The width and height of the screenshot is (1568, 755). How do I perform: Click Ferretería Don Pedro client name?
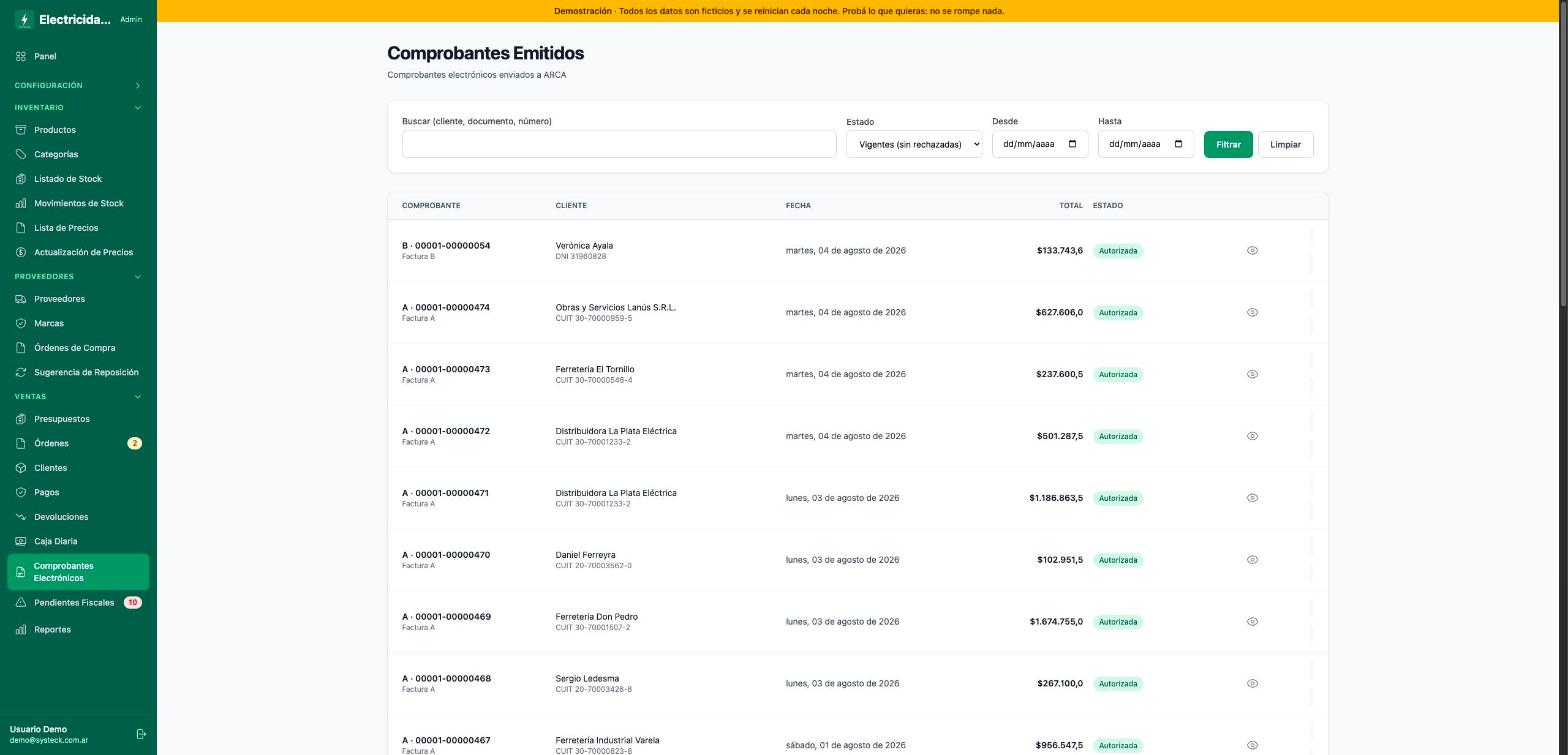click(596, 617)
